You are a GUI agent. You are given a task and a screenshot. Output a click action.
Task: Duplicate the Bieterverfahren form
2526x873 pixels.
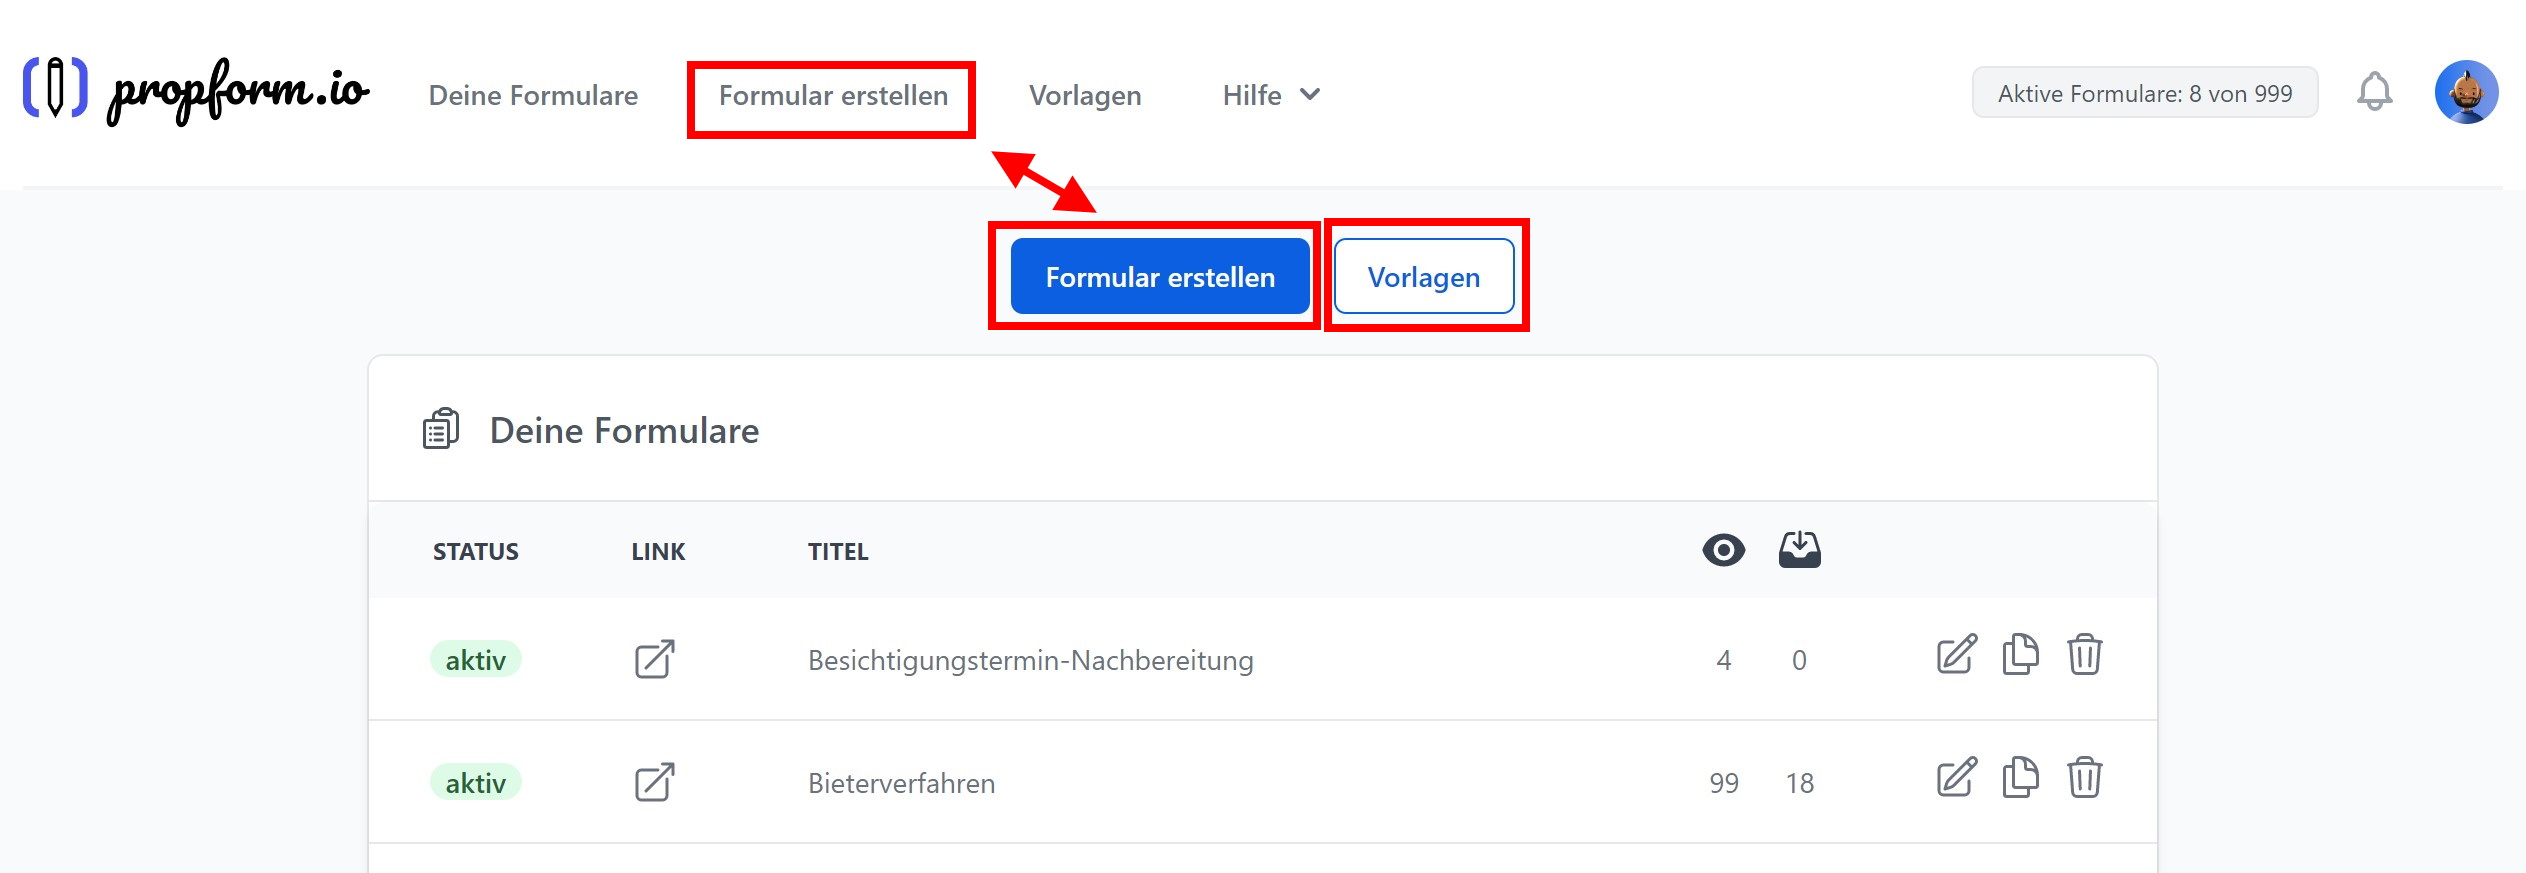click(2020, 778)
